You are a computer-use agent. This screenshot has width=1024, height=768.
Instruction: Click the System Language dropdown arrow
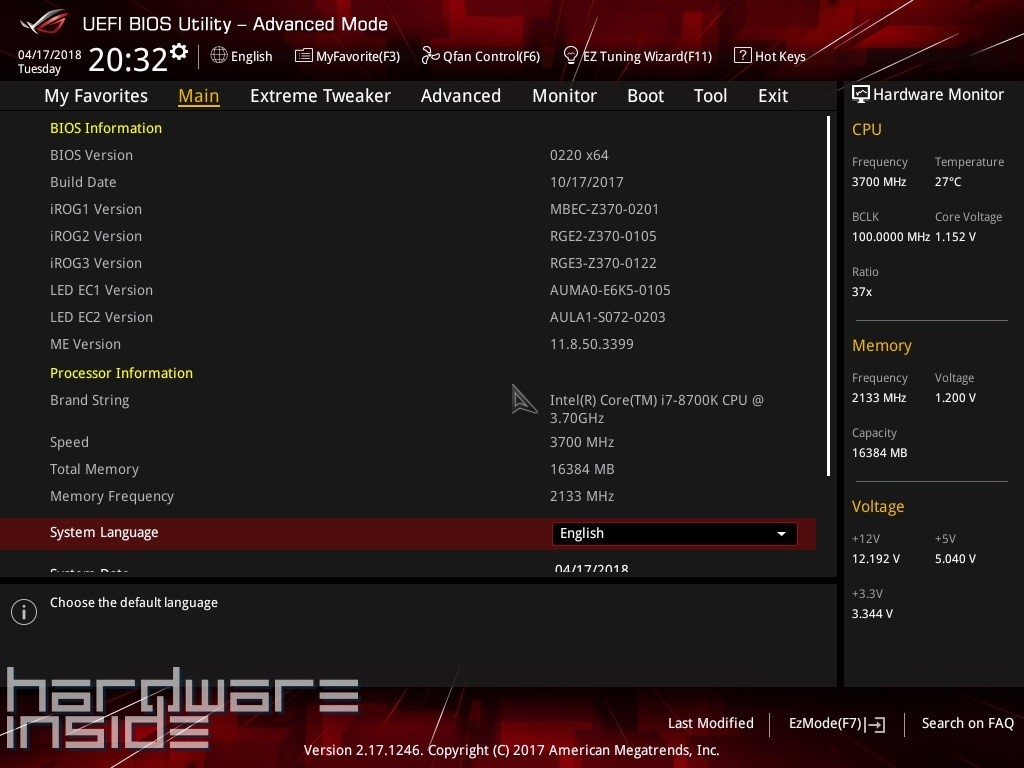781,534
